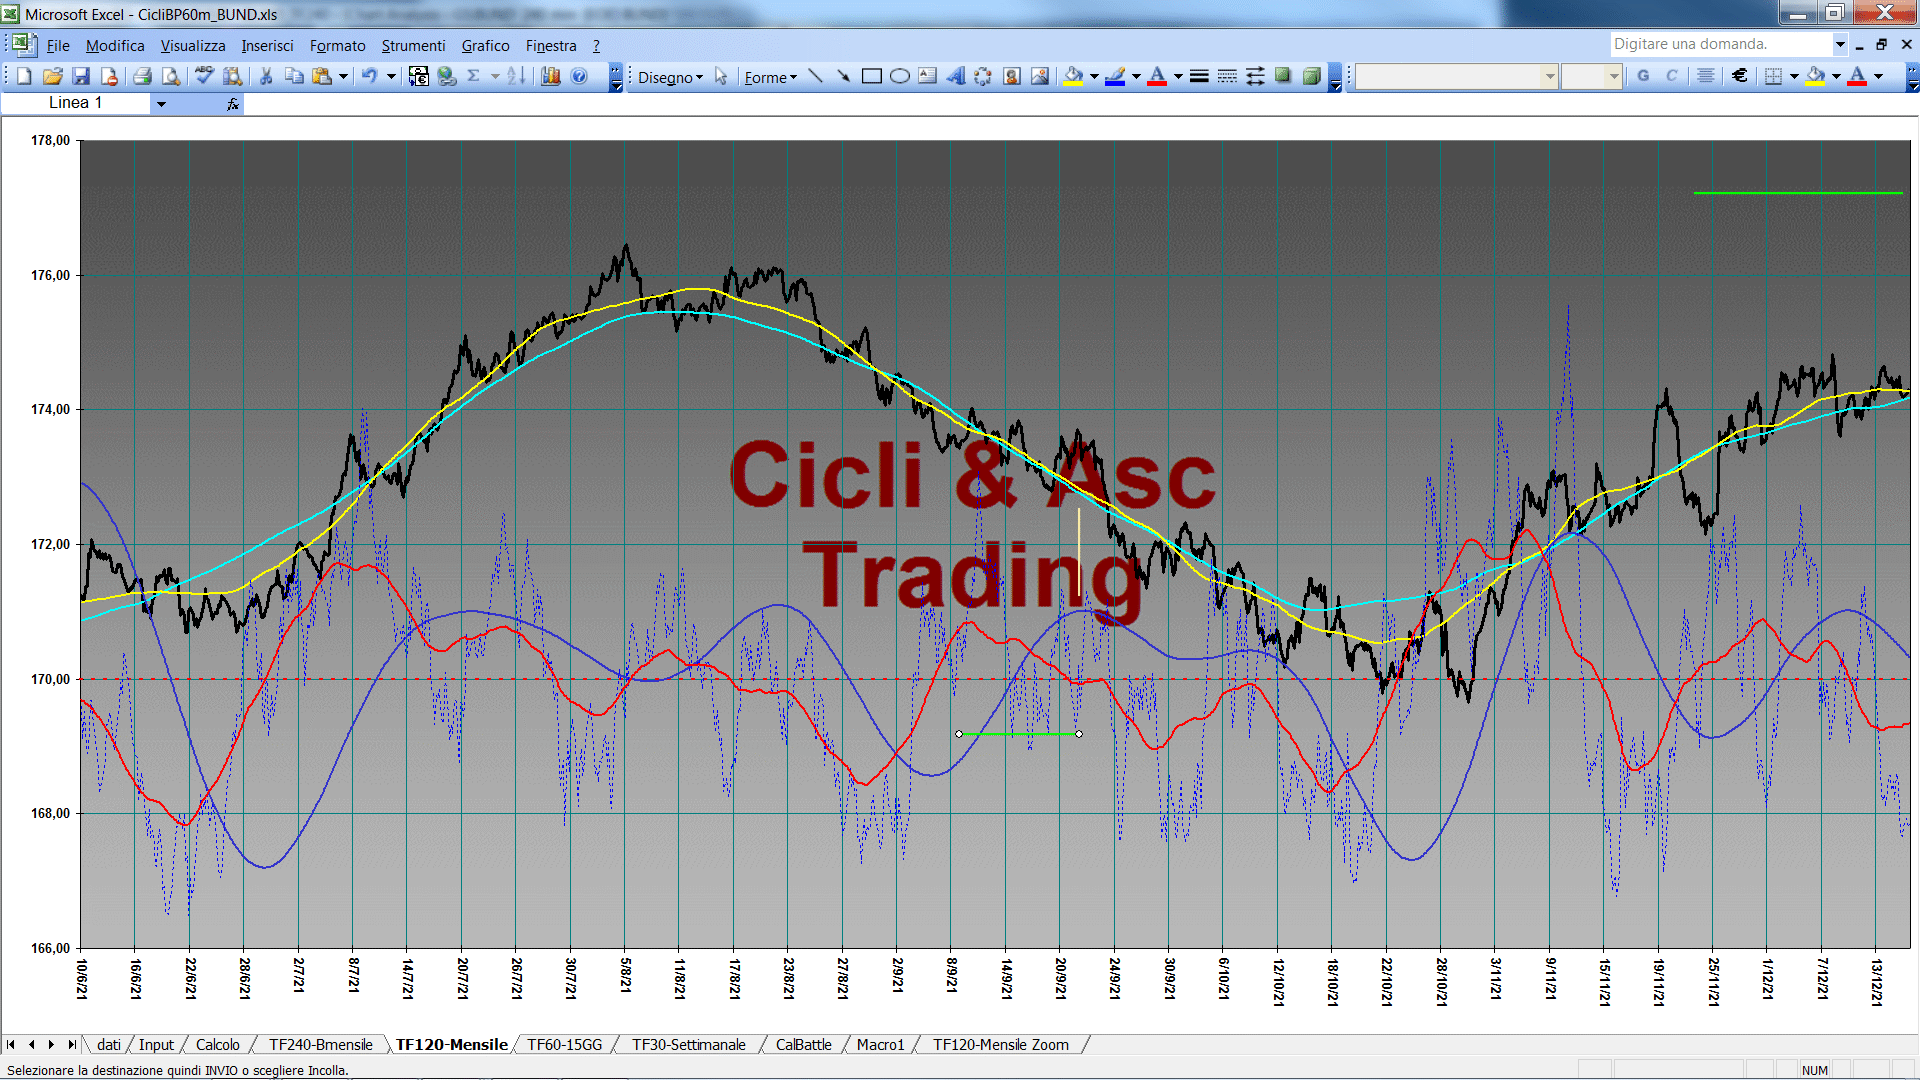Click the 'Digitare una domanda' help field
1920x1080 pixels.
[1720, 44]
